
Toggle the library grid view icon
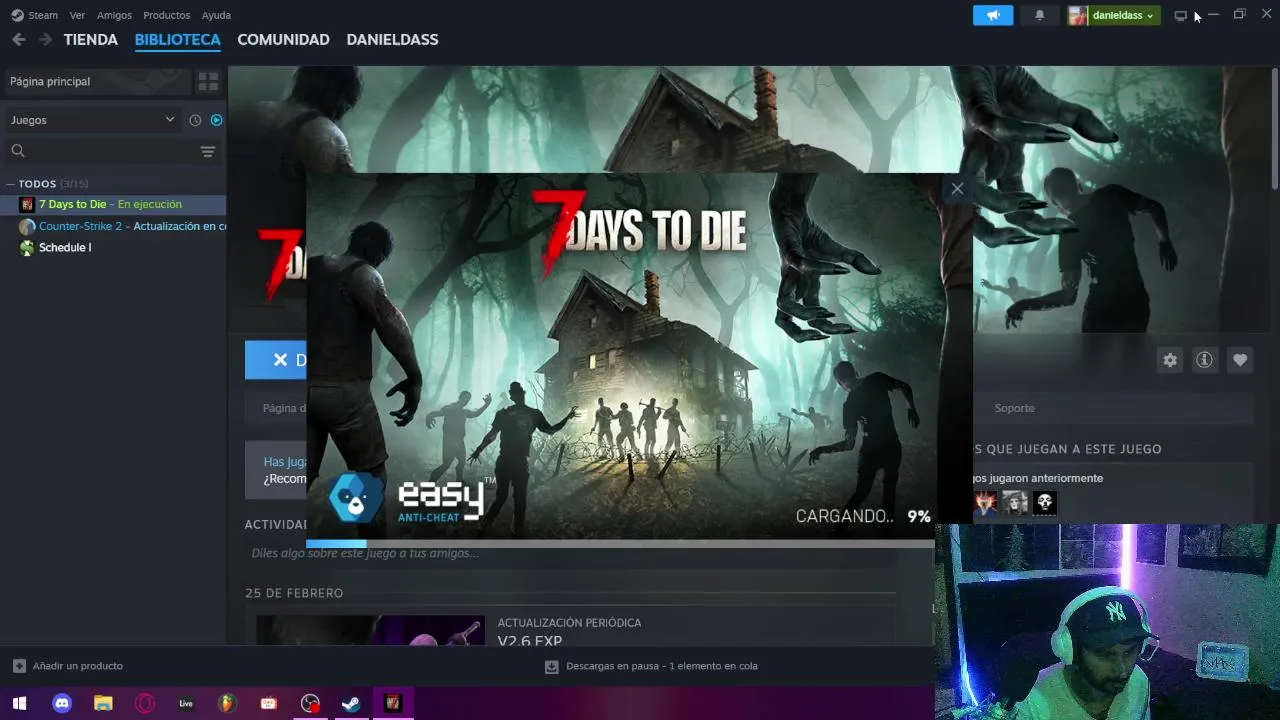[x=208, y=81]
